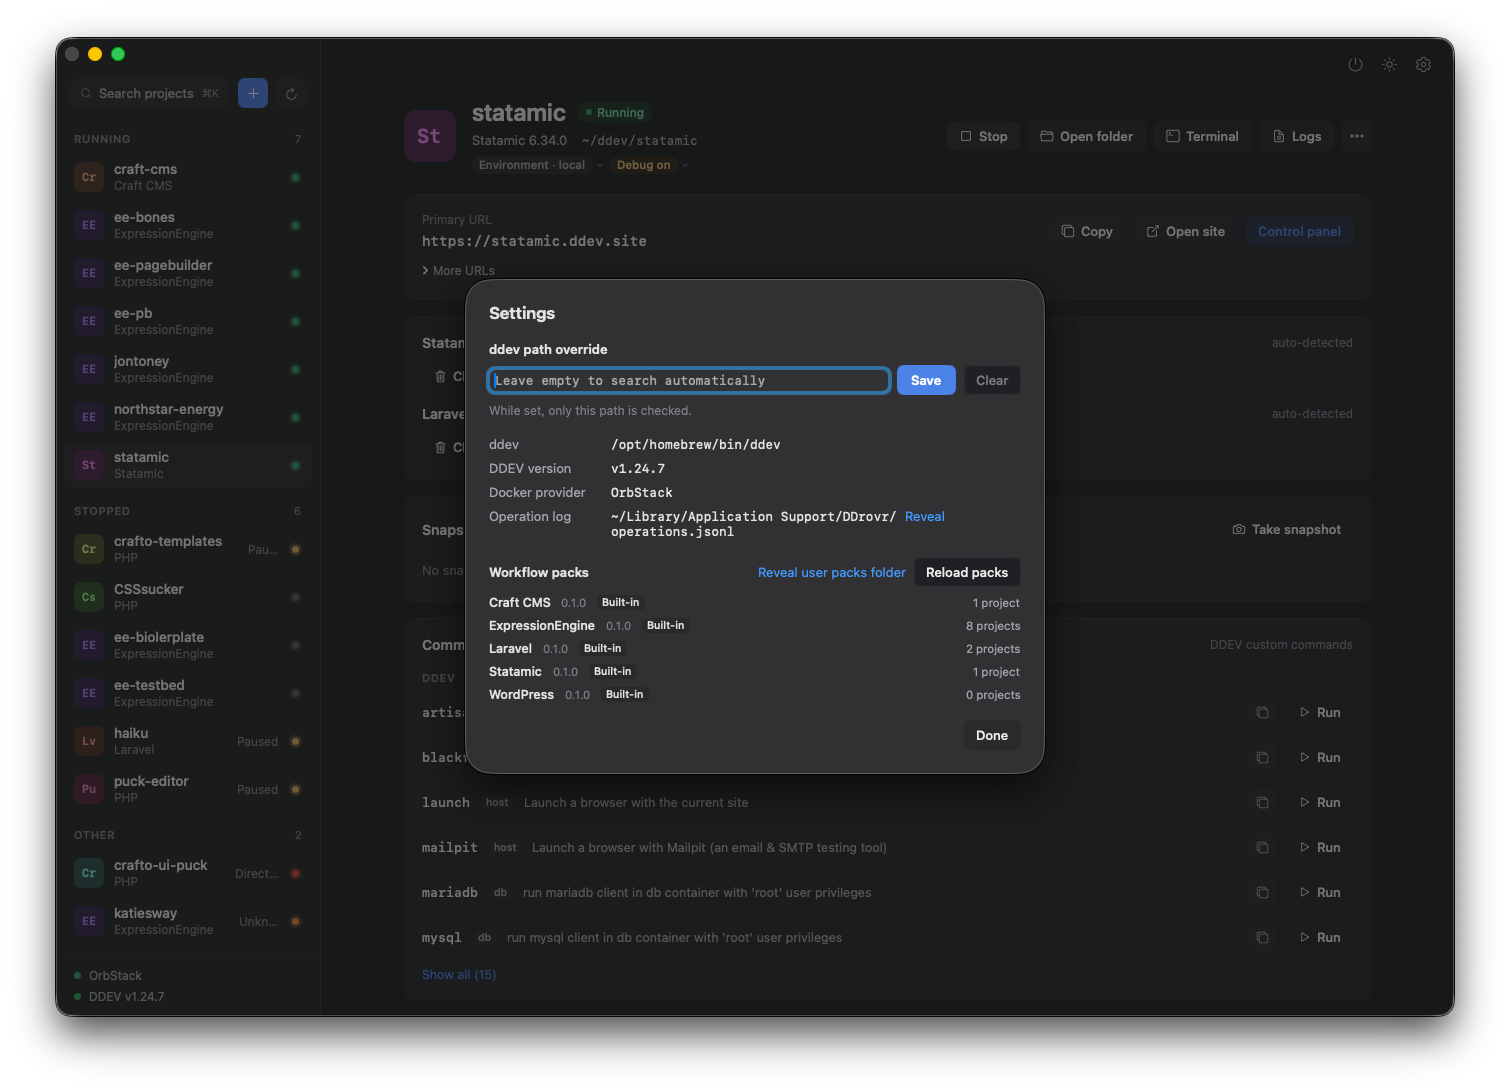Refresh the project list icon

pyautogui.click(x=291, y=94)
